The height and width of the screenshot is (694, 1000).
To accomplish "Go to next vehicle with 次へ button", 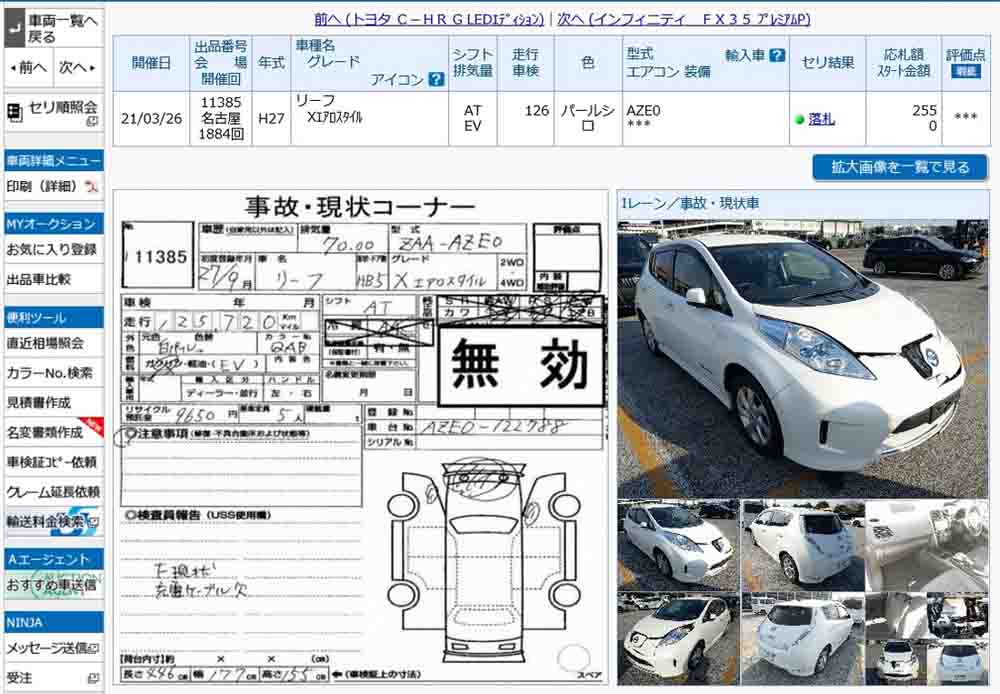I will click(77, 67).
